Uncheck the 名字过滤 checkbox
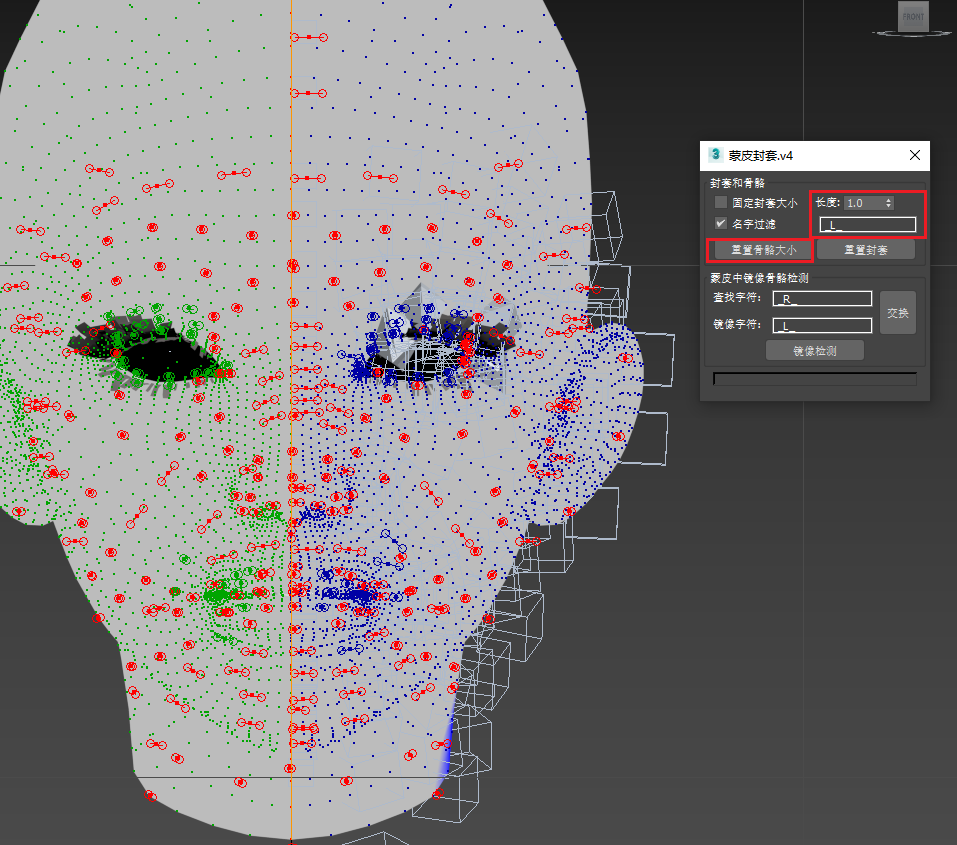 (x=721, y=223)
